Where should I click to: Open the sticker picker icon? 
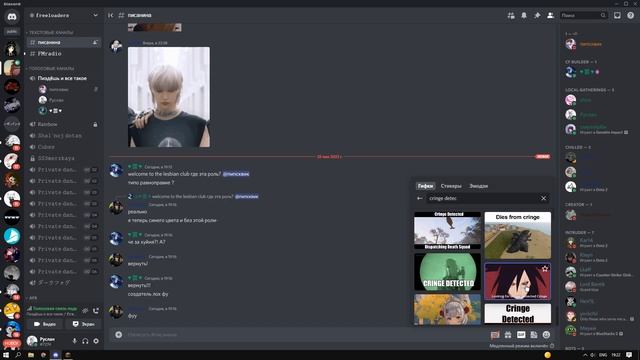533,335
